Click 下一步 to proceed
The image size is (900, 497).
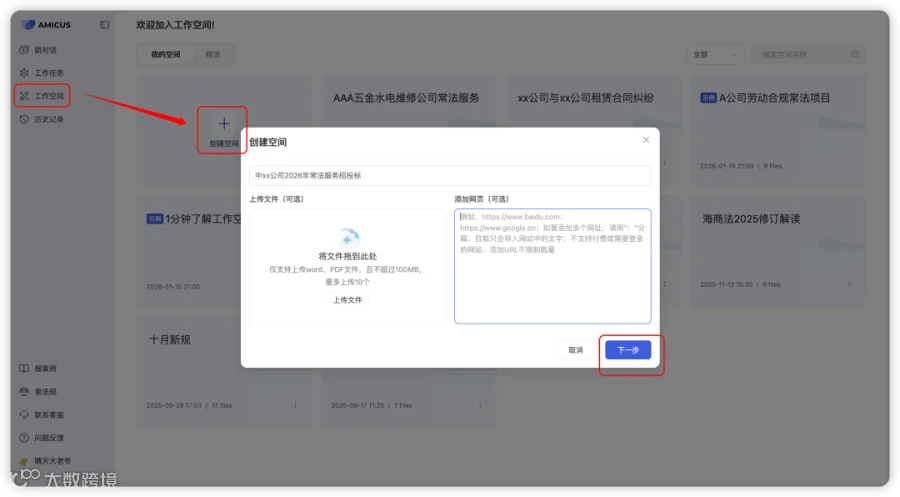pyautogui.click(x=628, y=350)
